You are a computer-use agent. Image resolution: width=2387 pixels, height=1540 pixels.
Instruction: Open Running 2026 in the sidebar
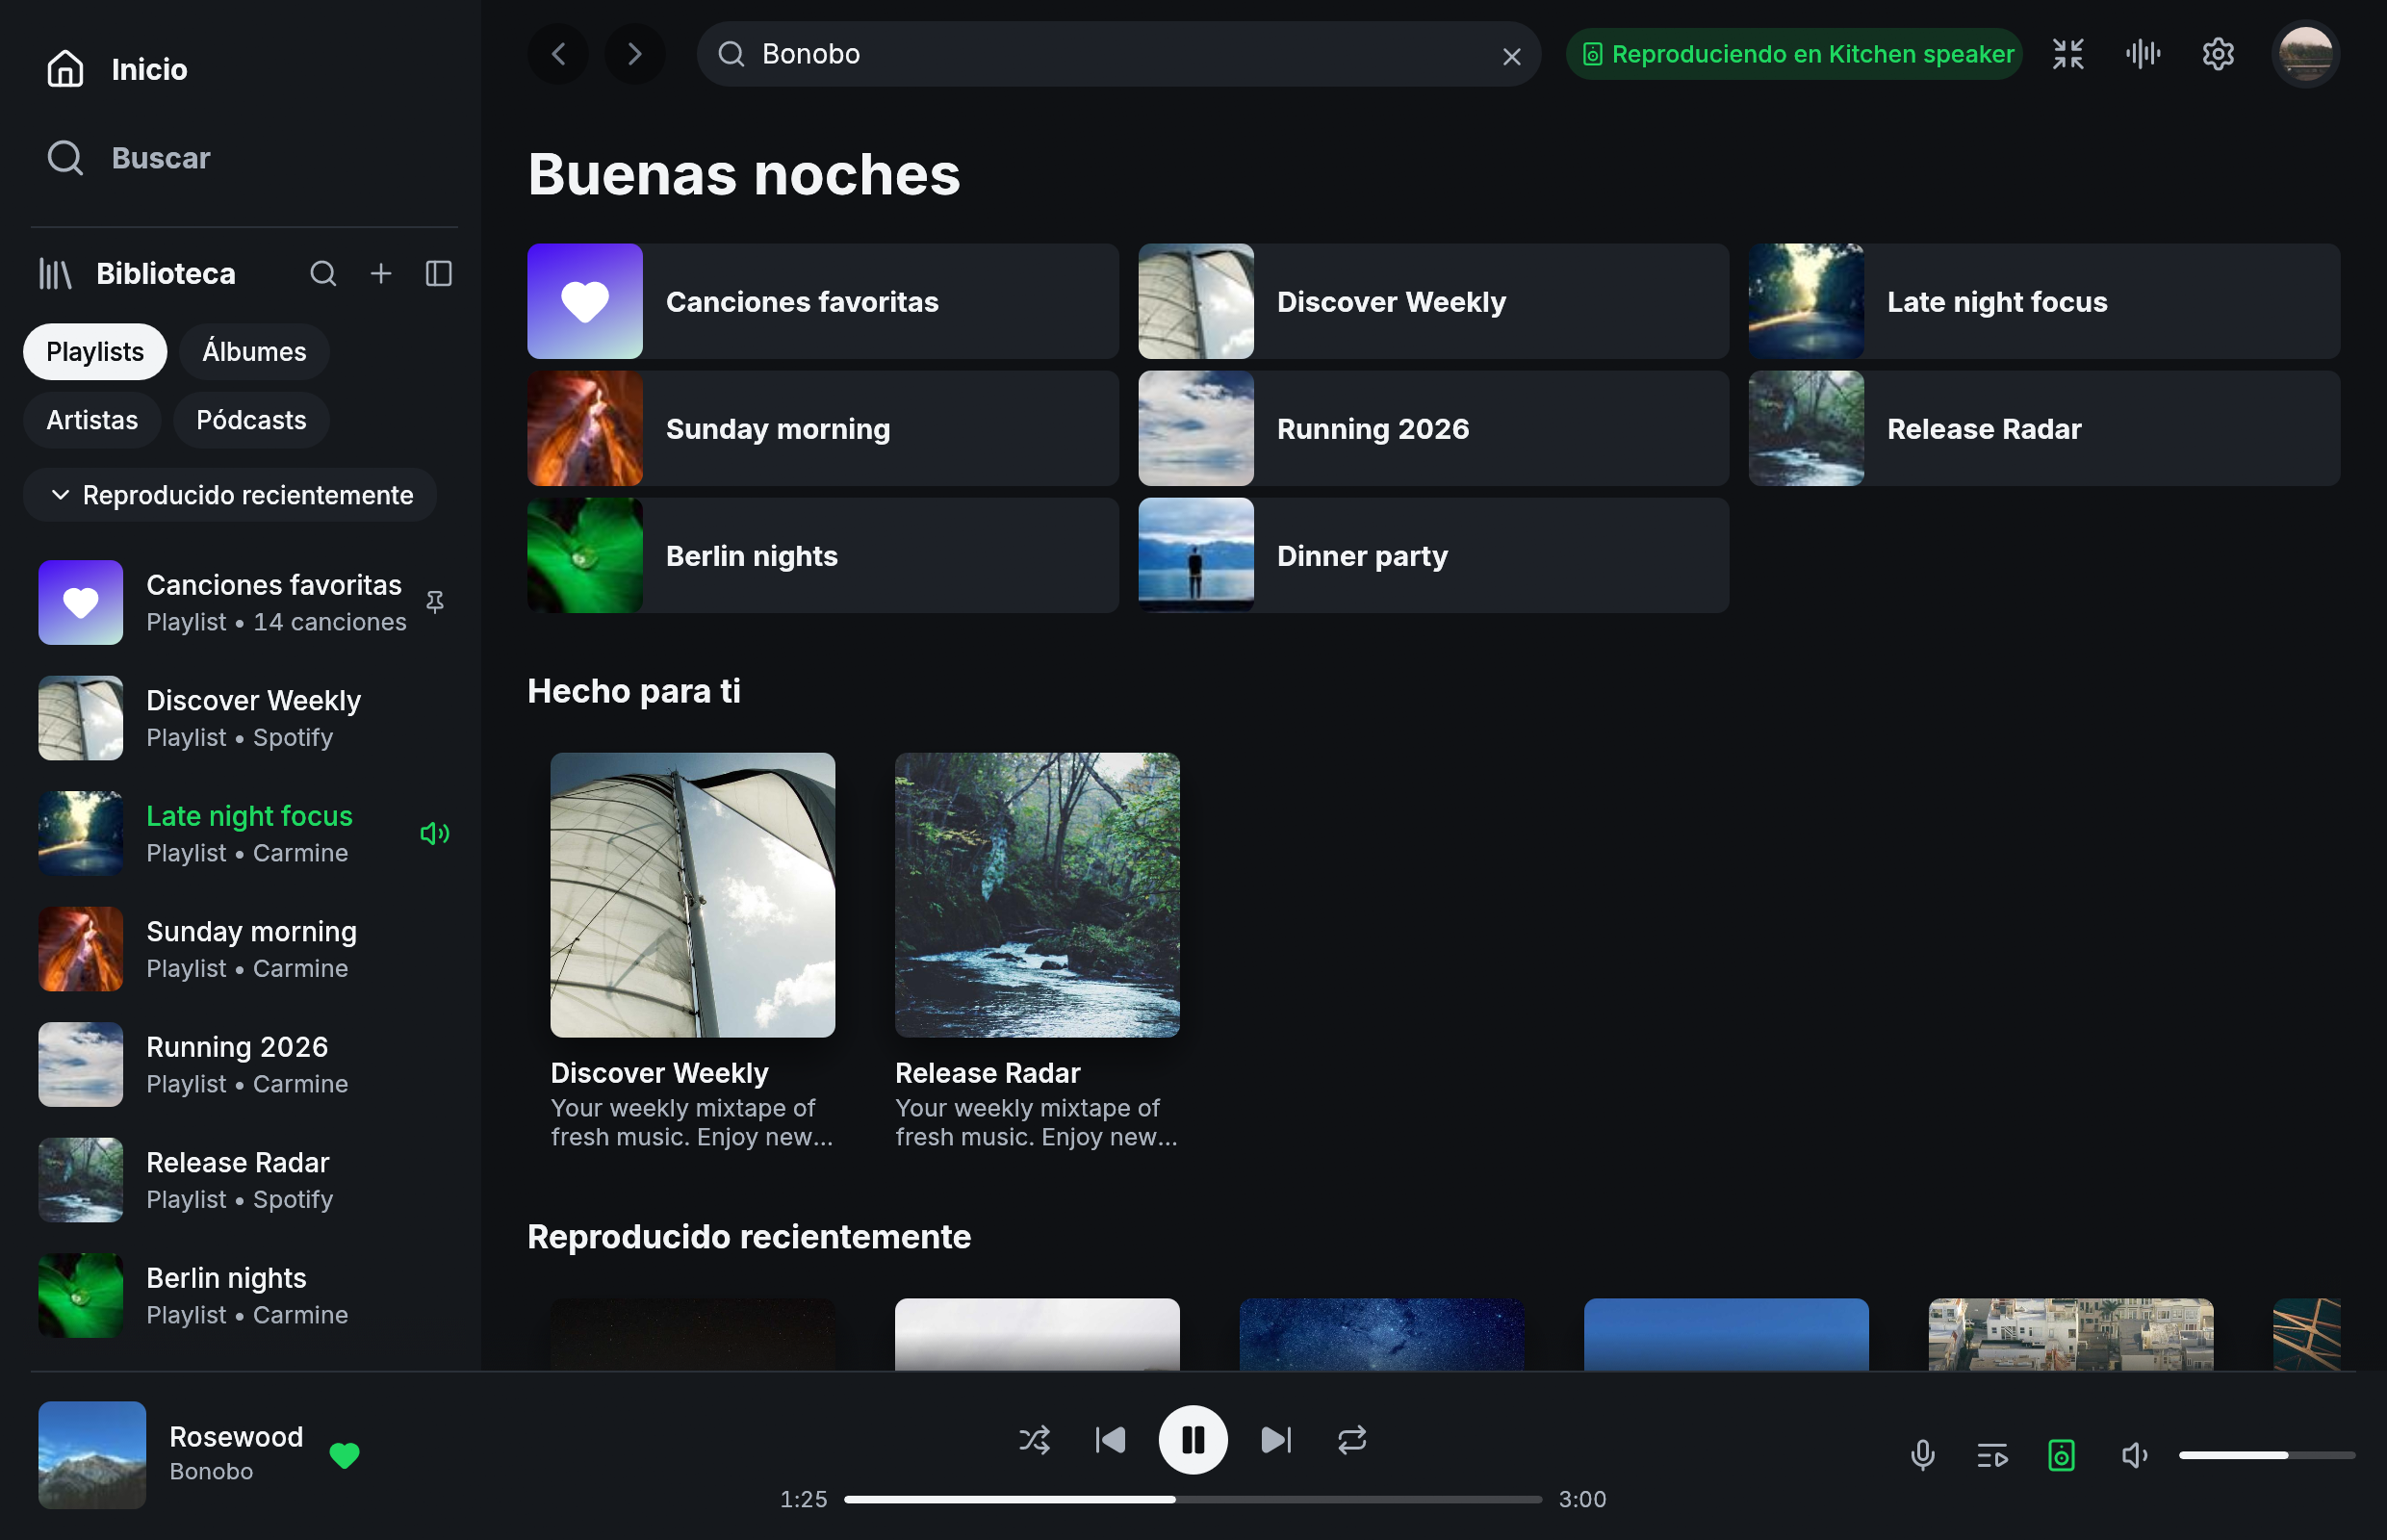point(240,1064)
